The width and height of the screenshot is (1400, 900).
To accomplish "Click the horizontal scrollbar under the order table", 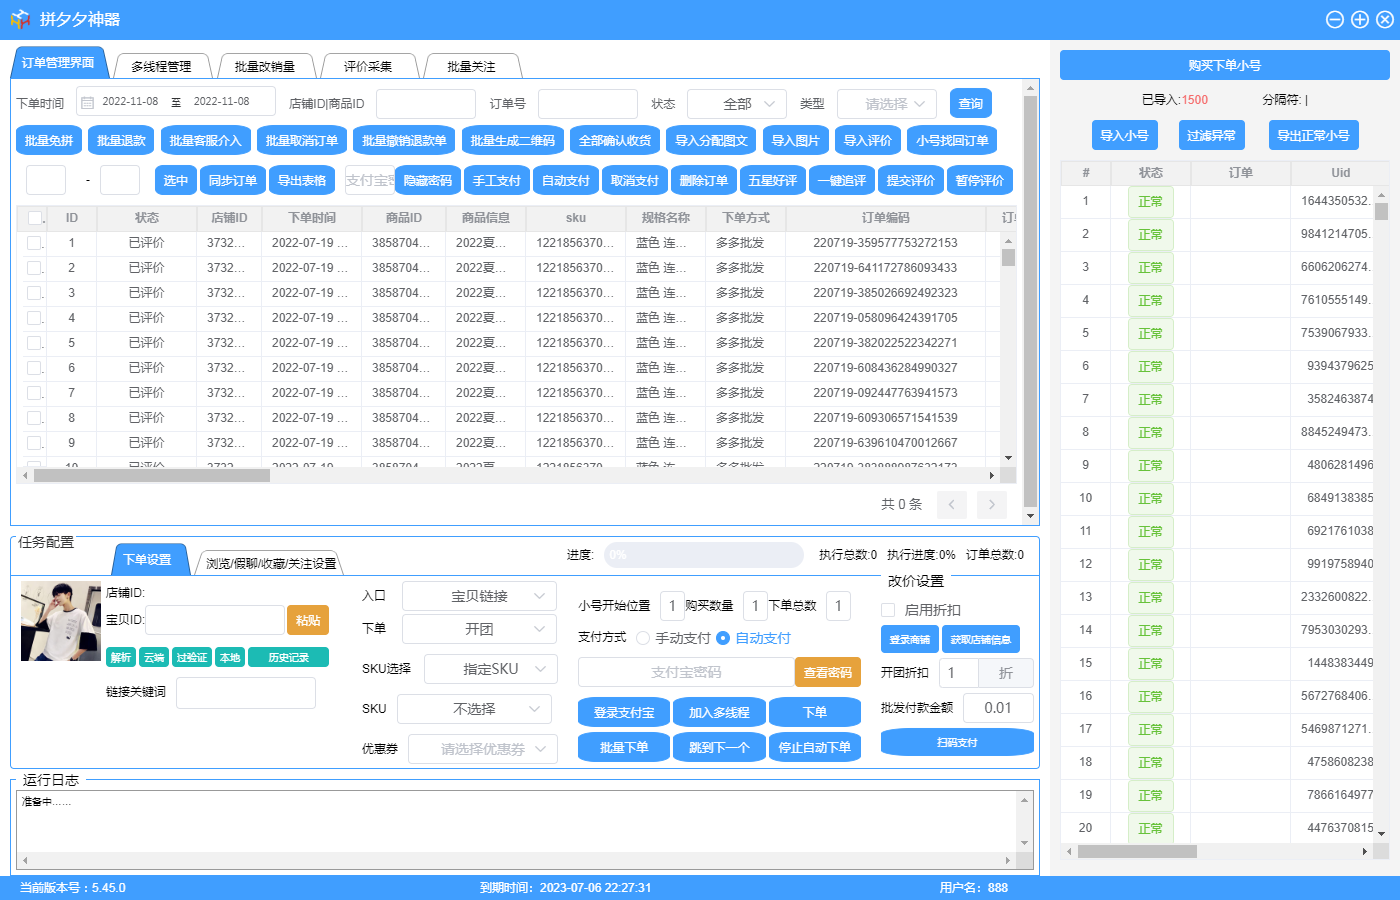I will (x=152, y=475).
